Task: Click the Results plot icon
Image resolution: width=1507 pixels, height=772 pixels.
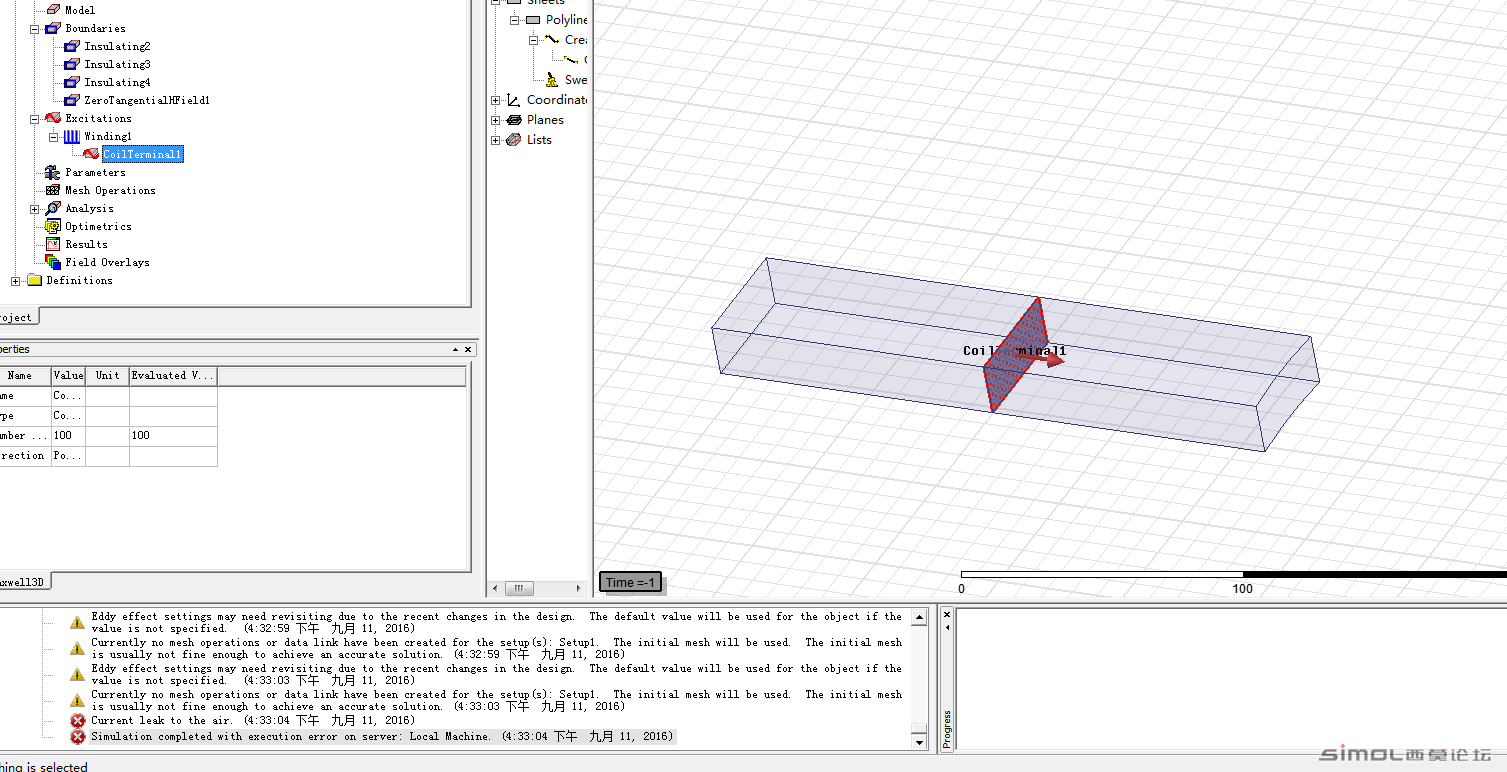Action: pos(53,244)
